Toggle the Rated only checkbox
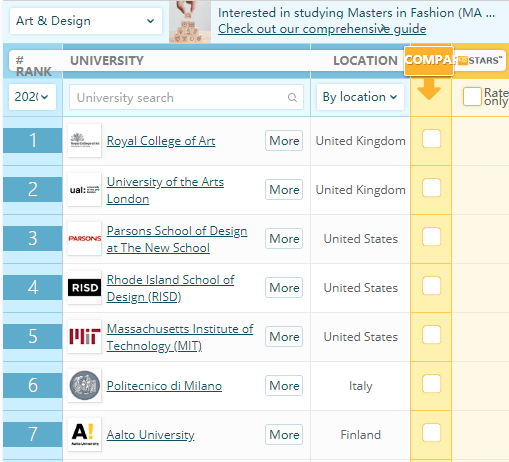Screen dimensions: 509x462 click(x=472, y=97)
